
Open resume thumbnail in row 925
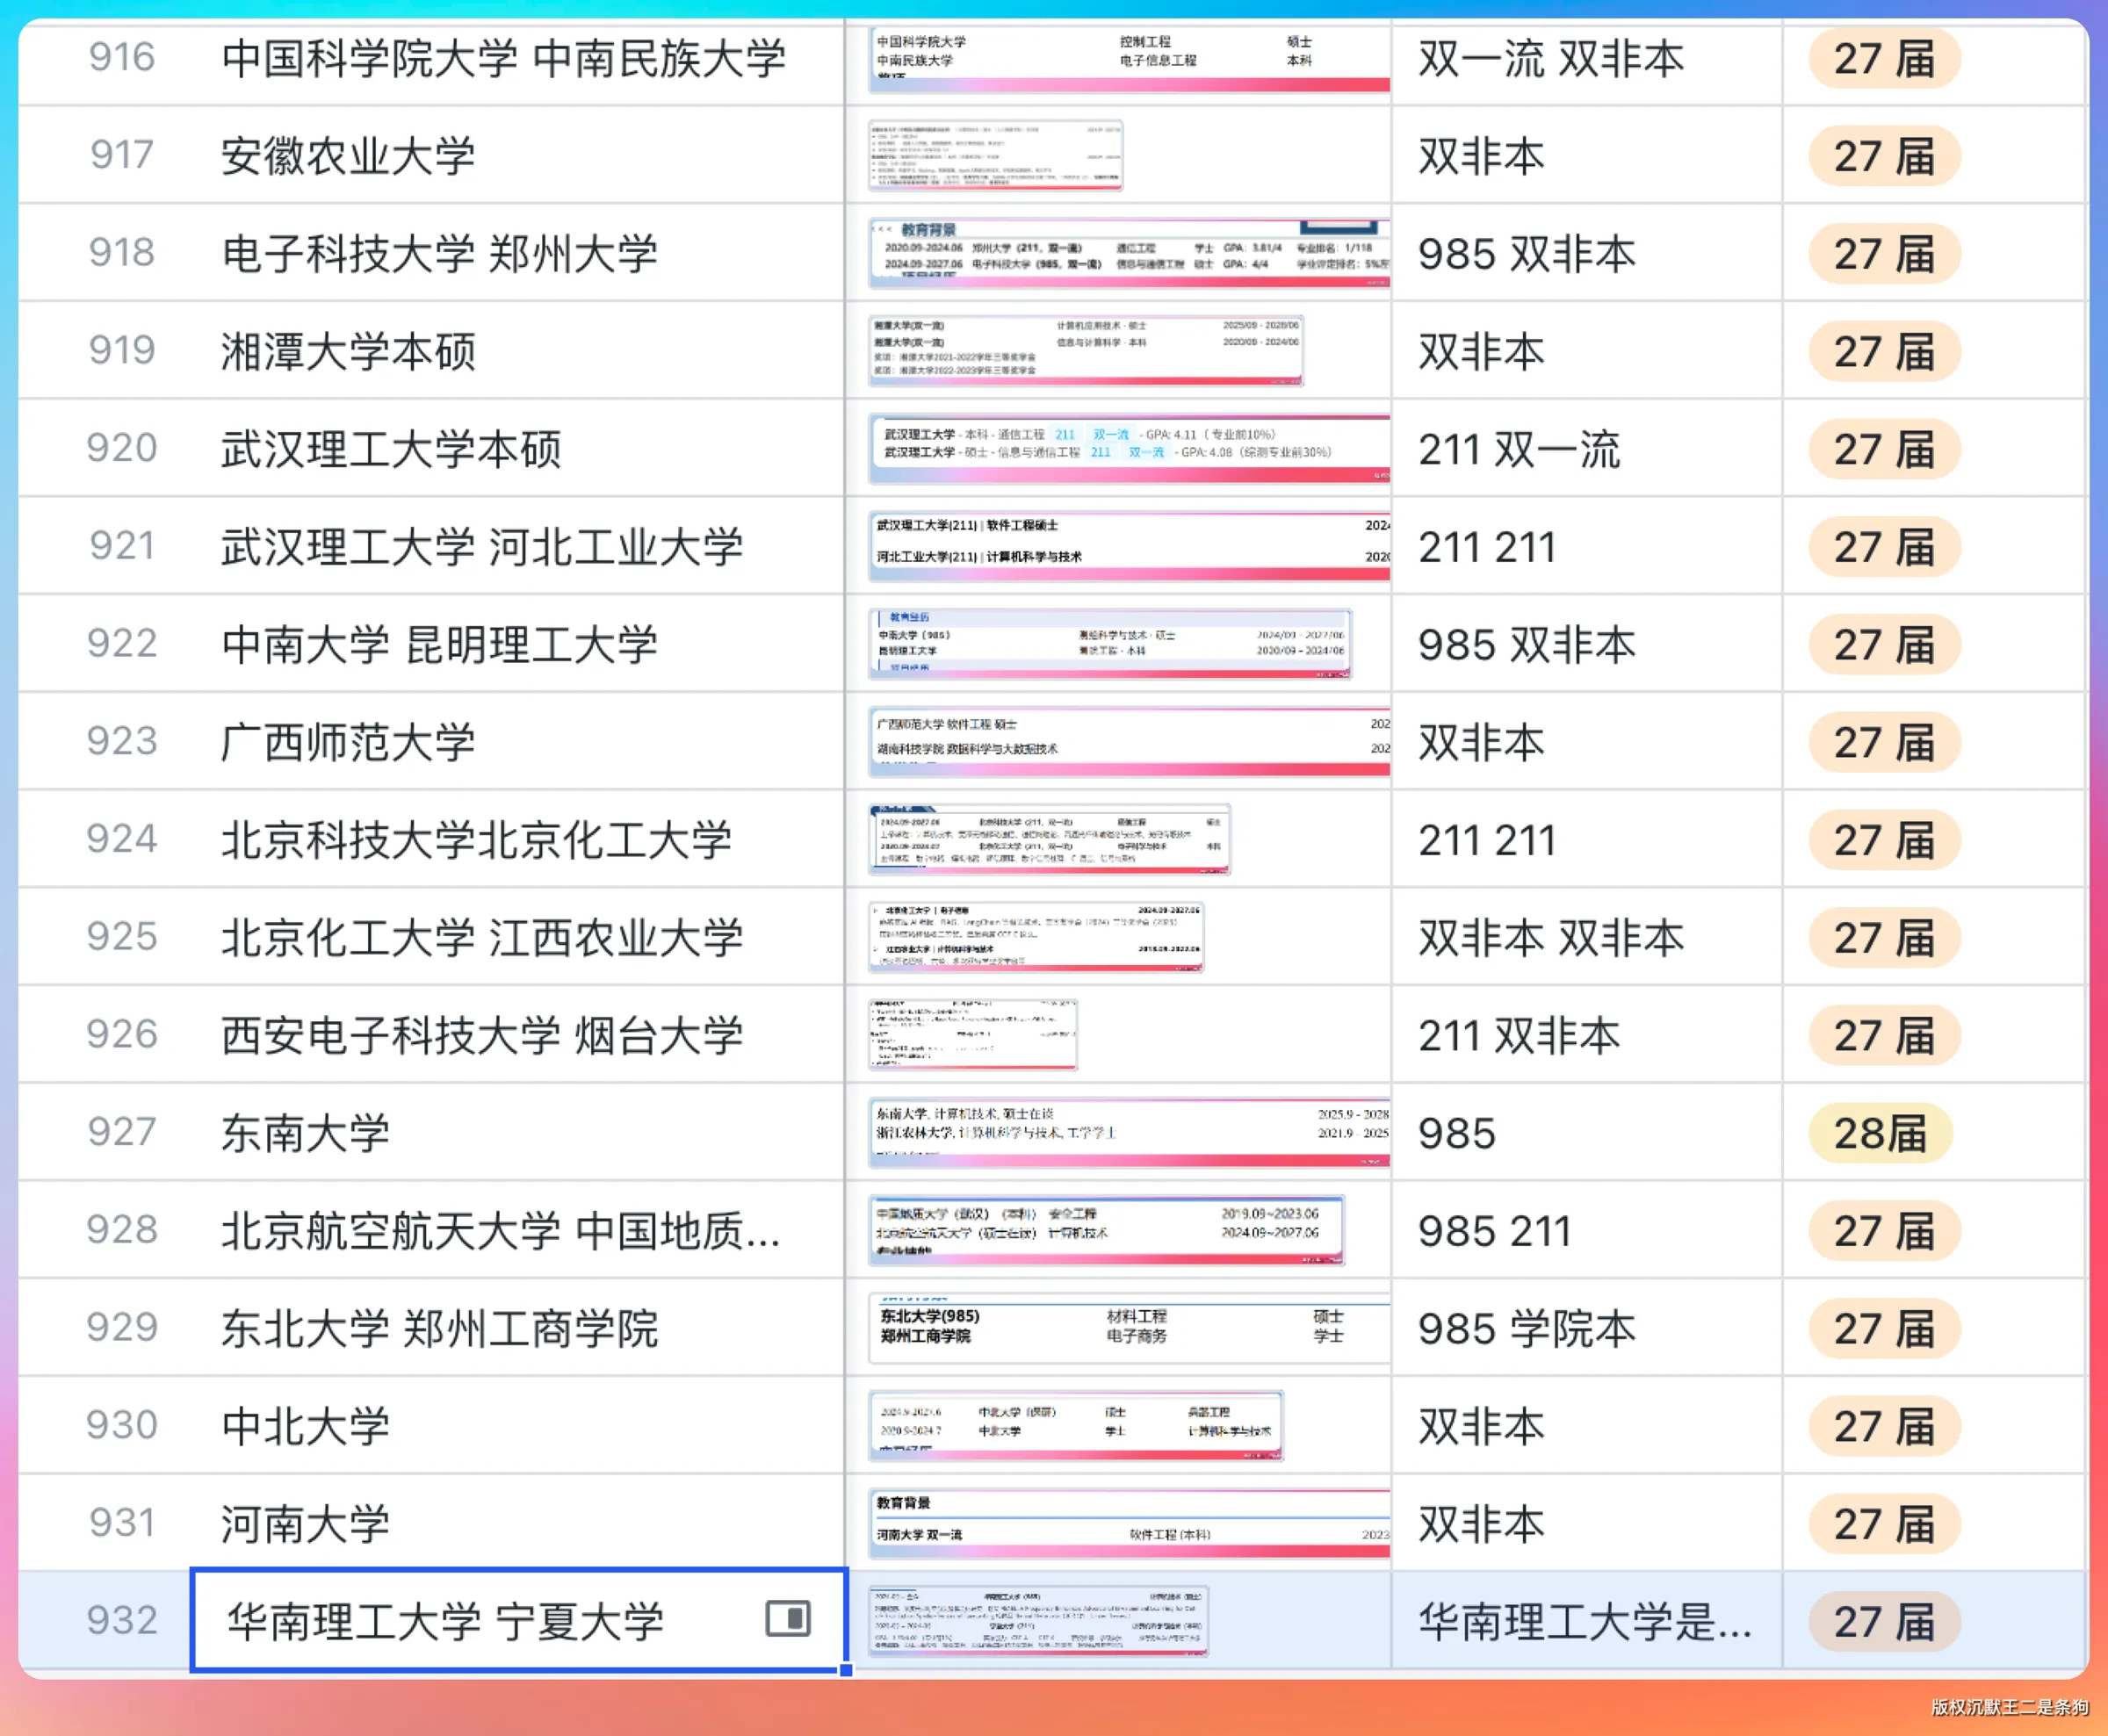(1036, 937)
